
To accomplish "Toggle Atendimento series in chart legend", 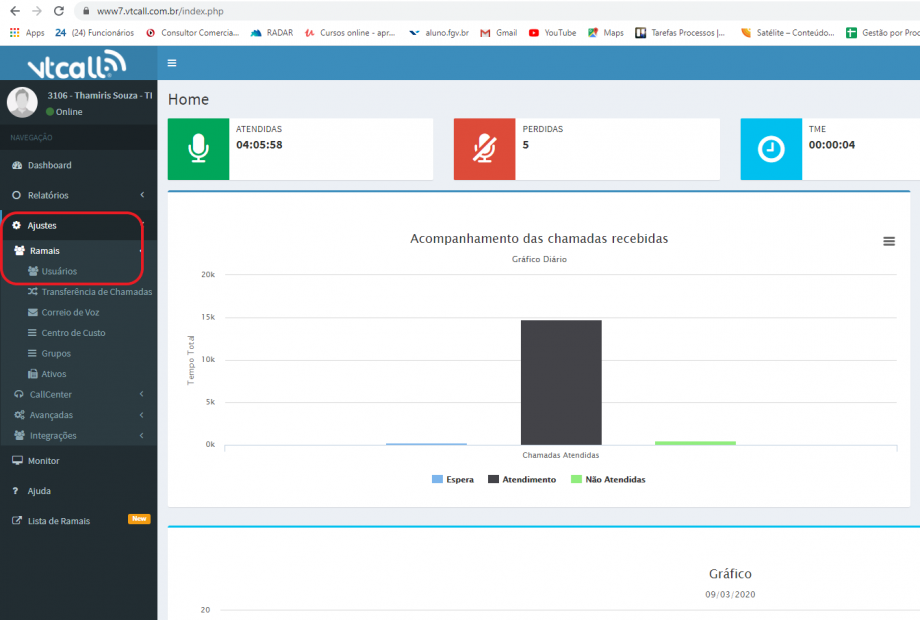I will (x=521, y=479).
